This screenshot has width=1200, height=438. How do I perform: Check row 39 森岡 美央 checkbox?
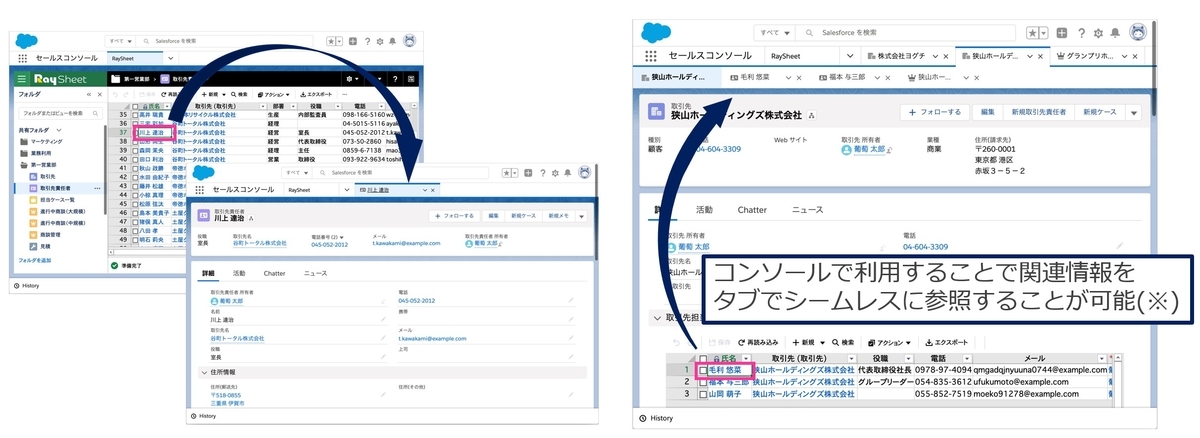137,150
